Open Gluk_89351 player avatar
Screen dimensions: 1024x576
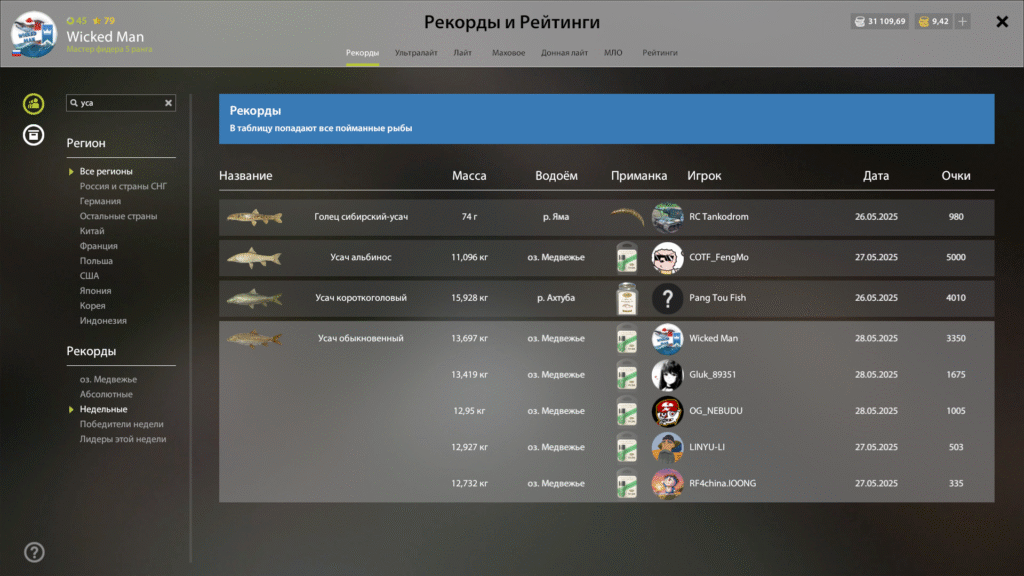tap(667, 375)
